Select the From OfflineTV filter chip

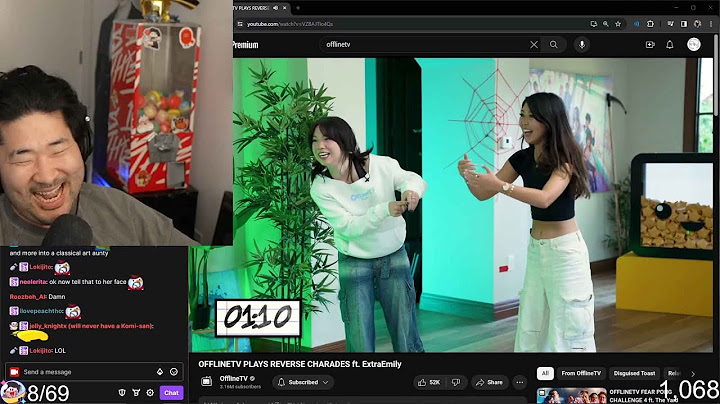[581, 373]
